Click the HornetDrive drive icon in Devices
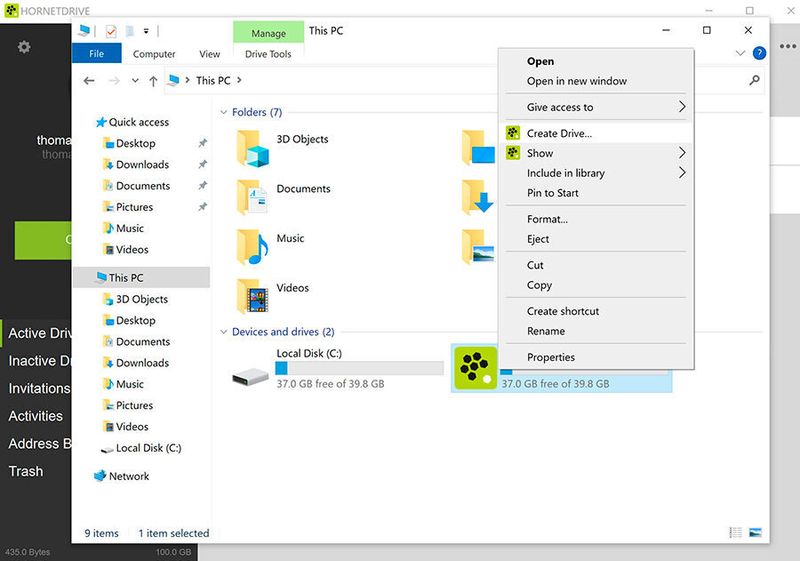Image resolution: width=800 pixels, height=561 pixels. [x=476, y=368]
